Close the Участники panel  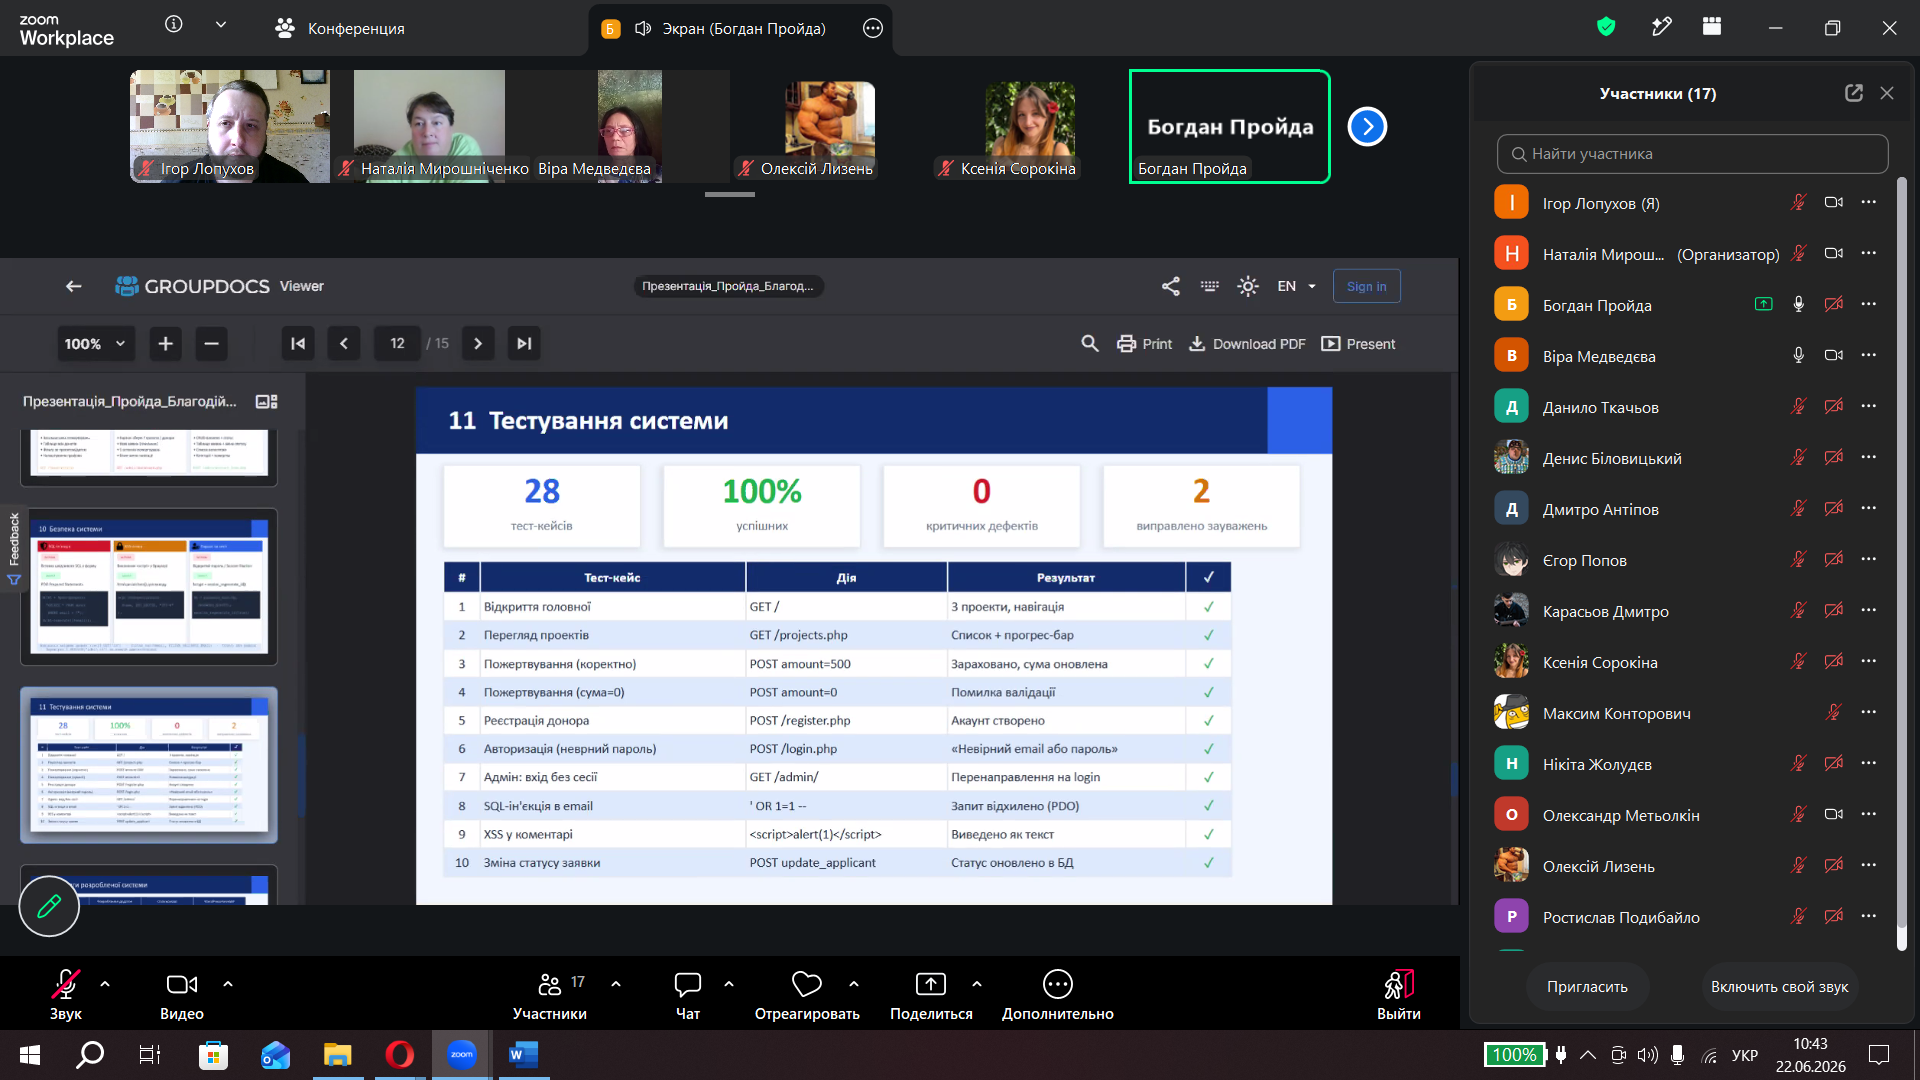pos(1887,93)
